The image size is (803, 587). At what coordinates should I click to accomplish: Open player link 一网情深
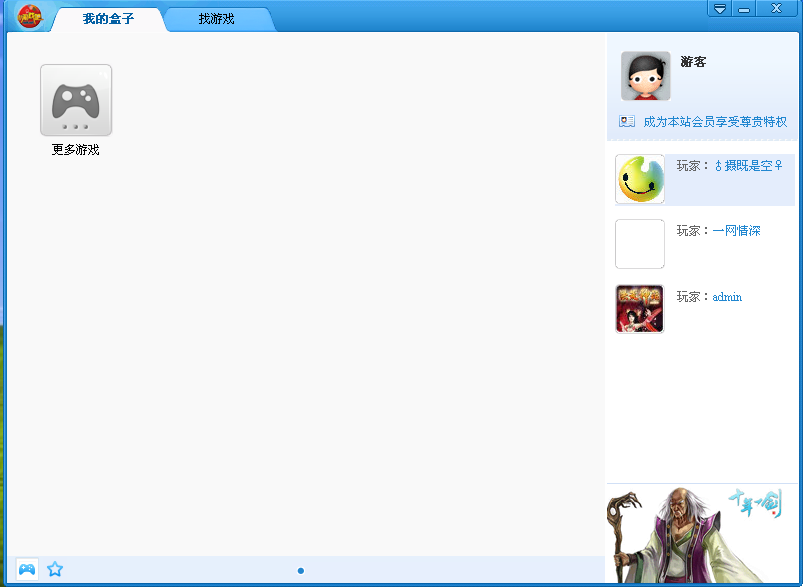click(736, 230)
